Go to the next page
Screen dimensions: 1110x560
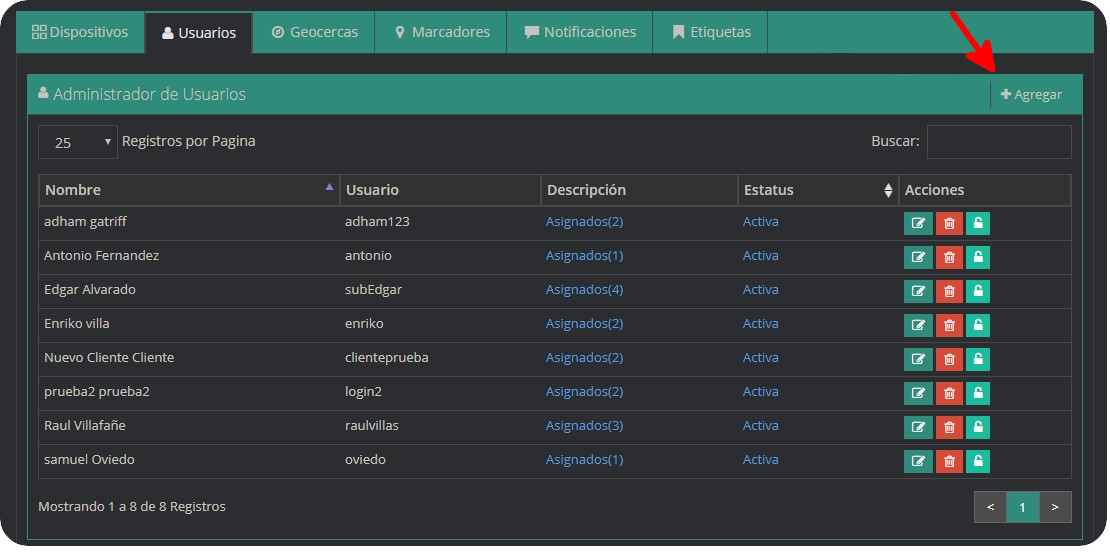pyautogui.click(x=1055, y=507)
